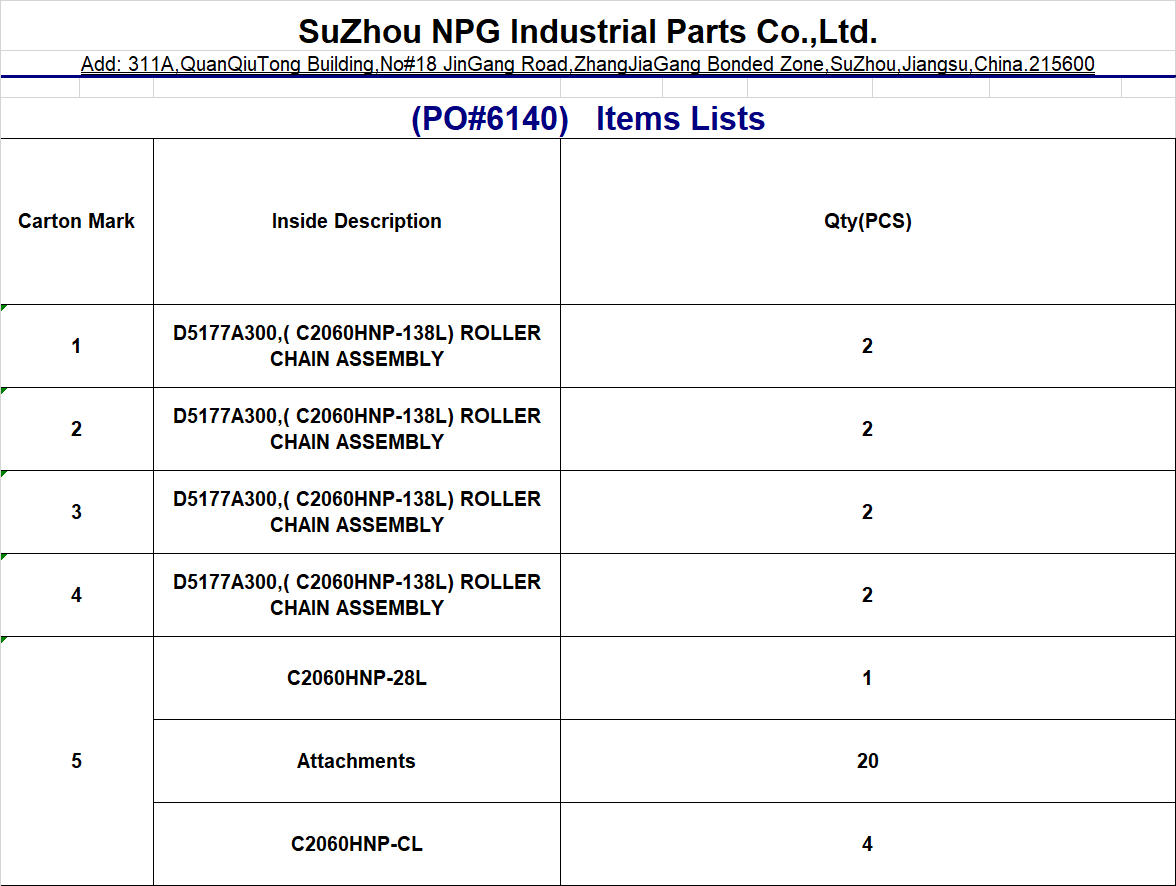Image resolution: width=1176 pixels, height=886 pixels.
Task: Select roller chain description for carton 2
Action: pyautogui.click(x=356, y=429)
